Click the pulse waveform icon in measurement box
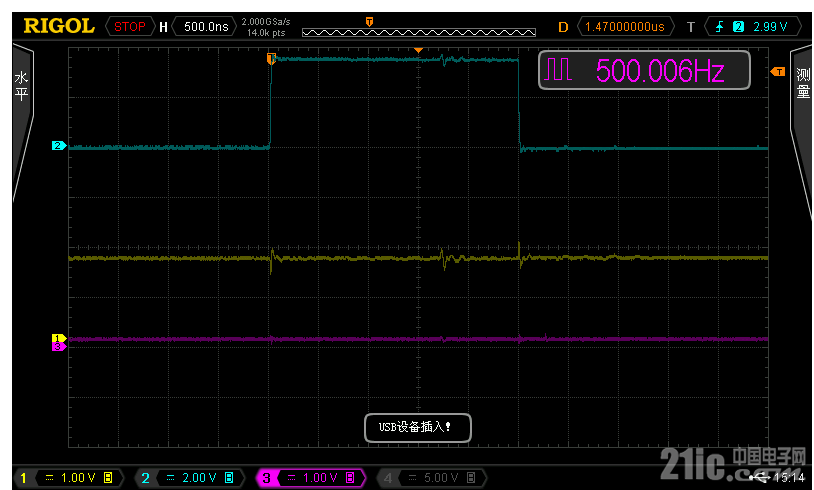Viewport: 814px width, 490px height. [558, 70]
